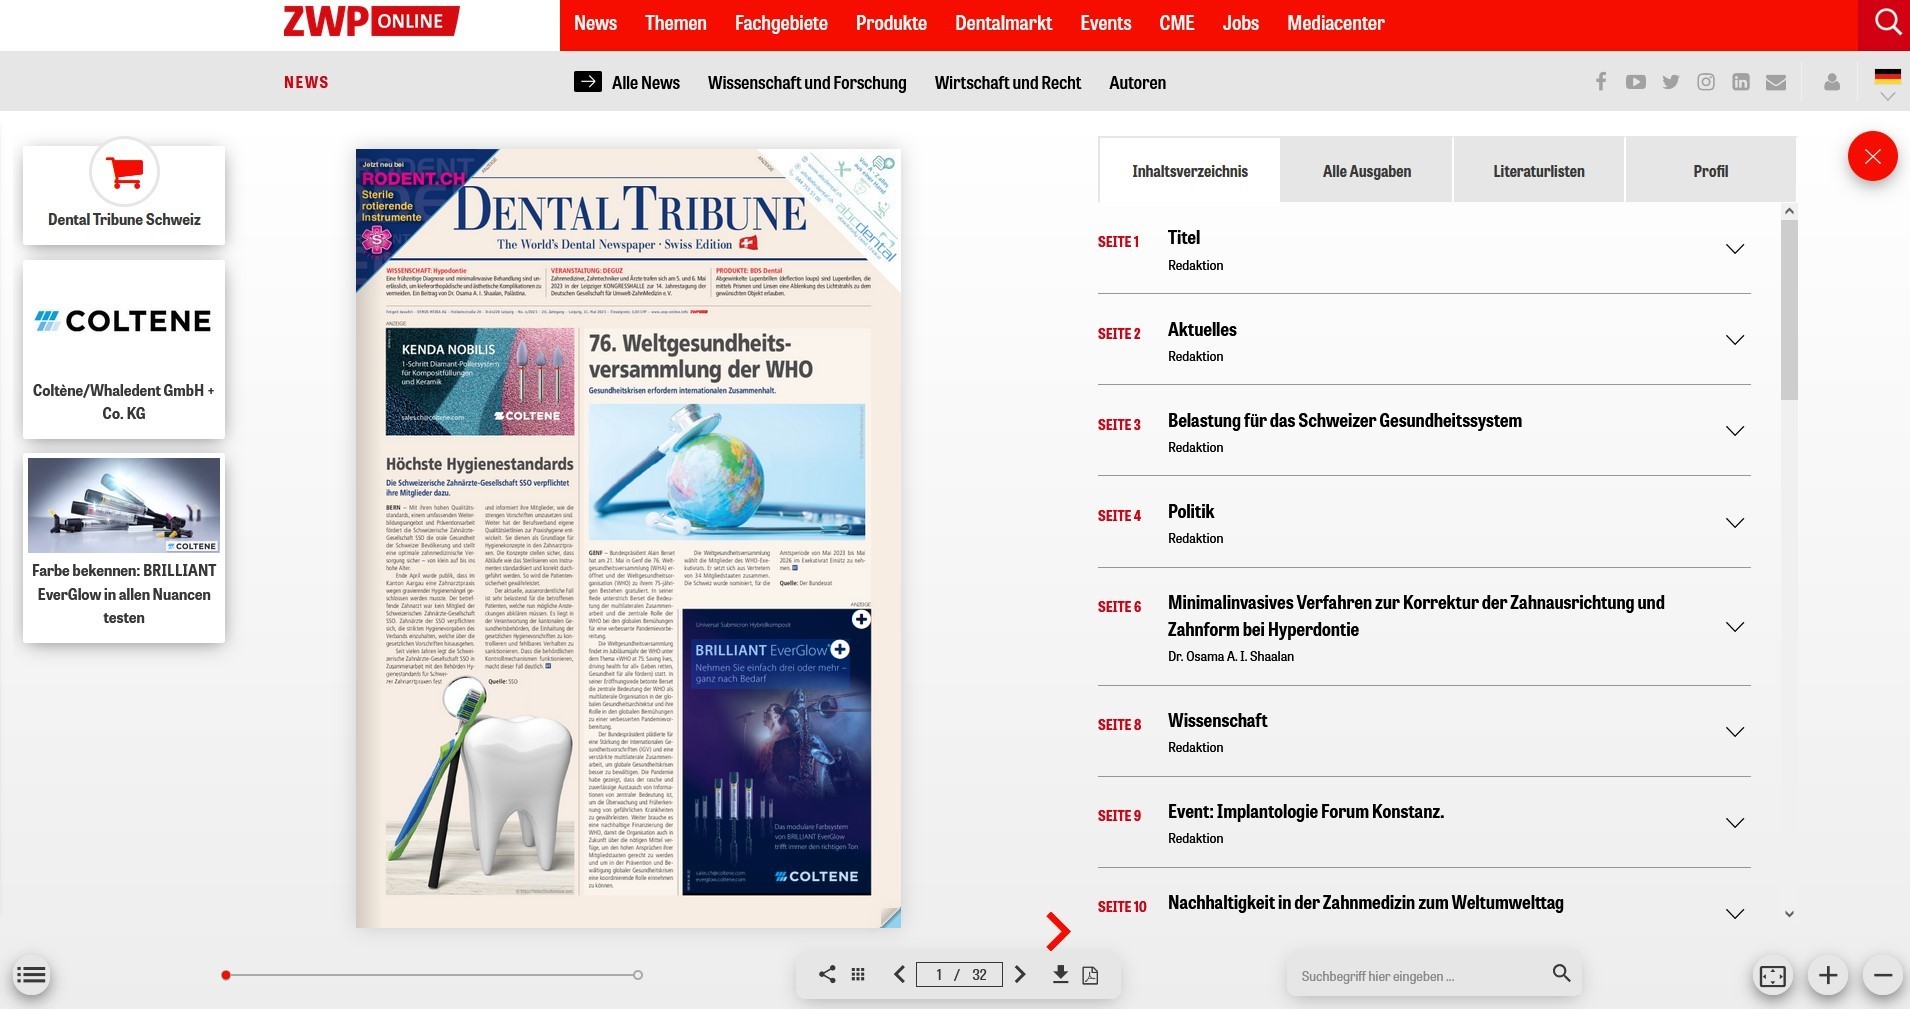Image resolution: width=1910 pixels, height=1009 pixels.
Task: Open the Jobs menu item
Action: pos(1240,23)
